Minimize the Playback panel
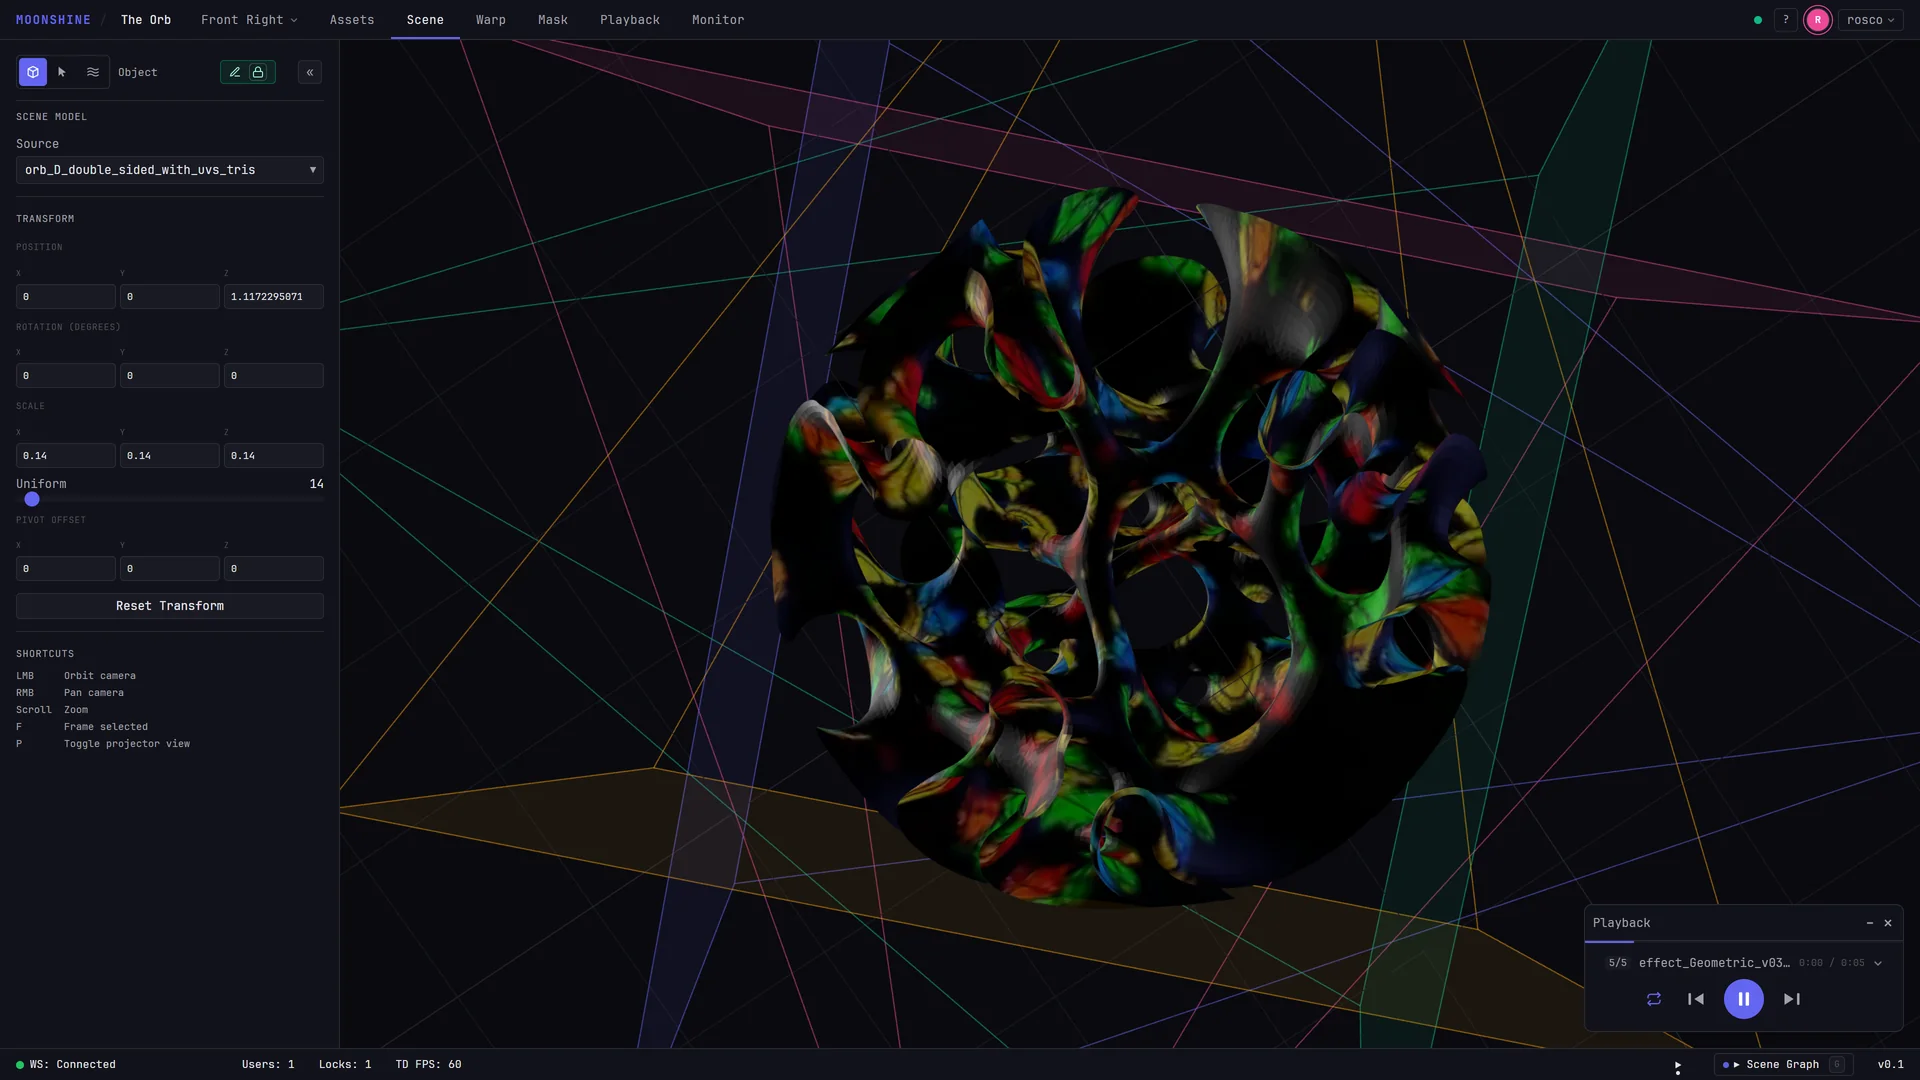Viewport: 1920px width, 1080px height. pos(1870,923)
